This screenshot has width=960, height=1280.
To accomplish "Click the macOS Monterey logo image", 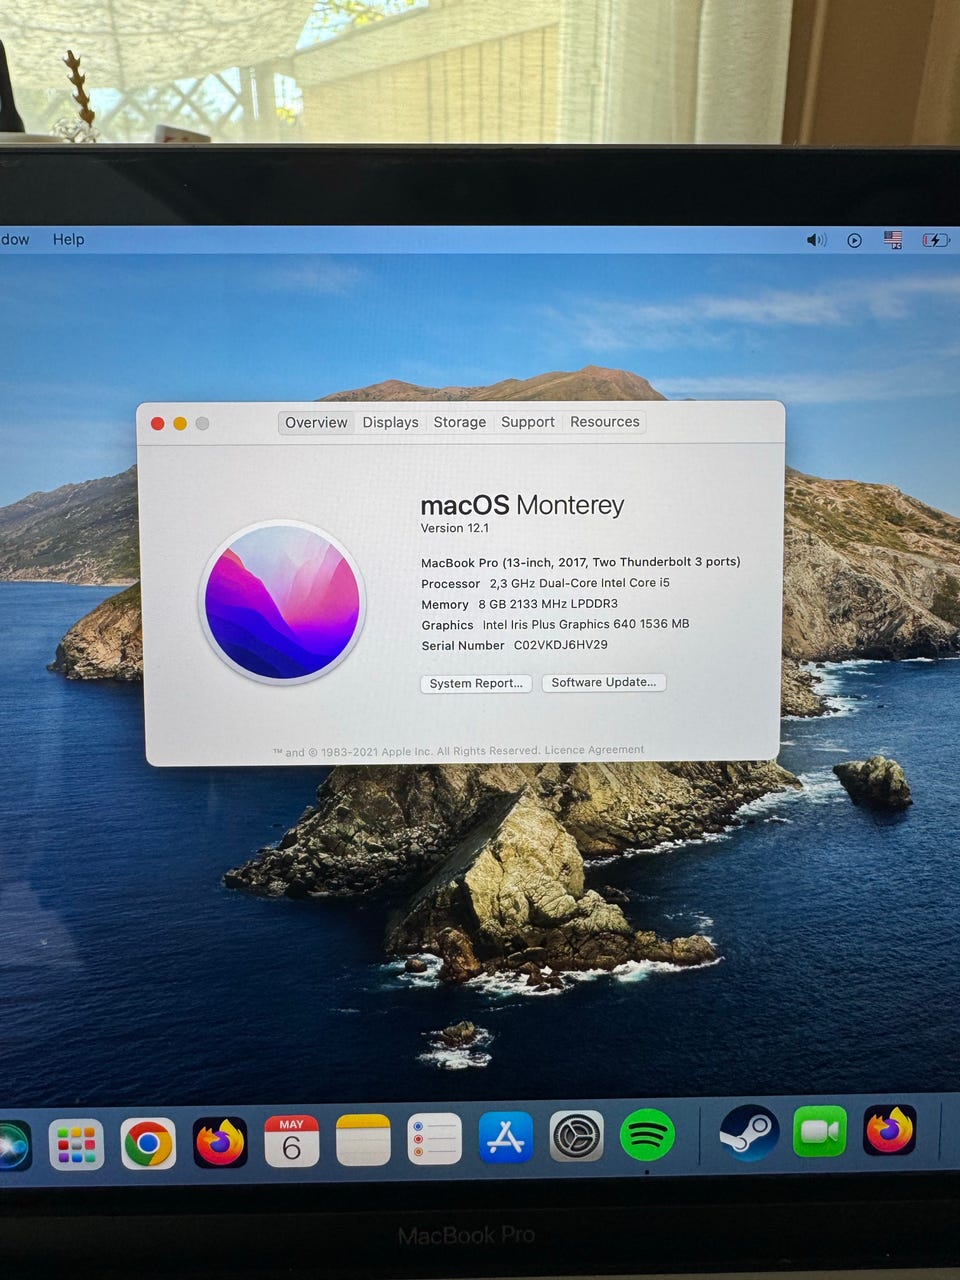I will pos(282,603).
